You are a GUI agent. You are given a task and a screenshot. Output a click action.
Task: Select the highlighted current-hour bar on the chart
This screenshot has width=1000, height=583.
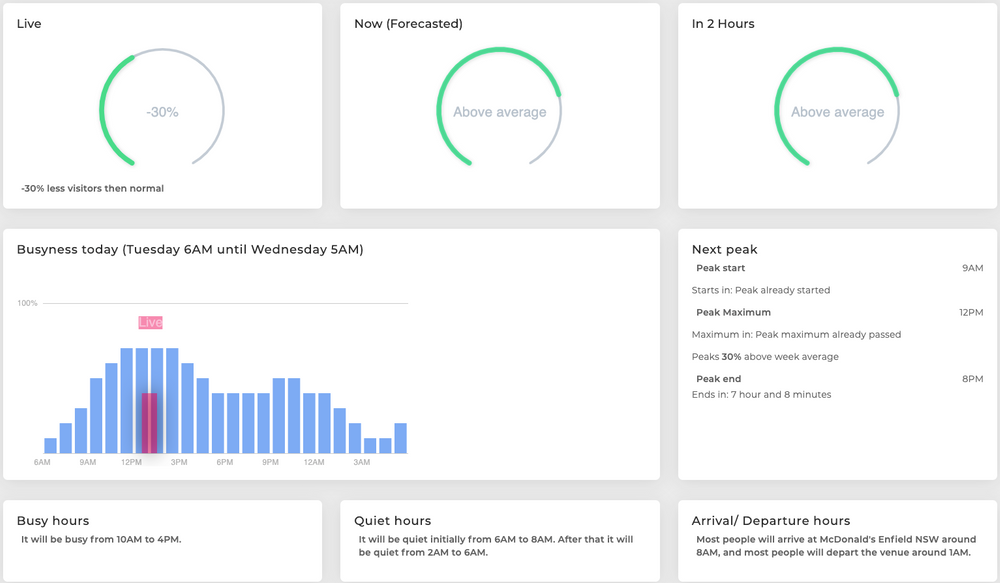pos(150,420)
